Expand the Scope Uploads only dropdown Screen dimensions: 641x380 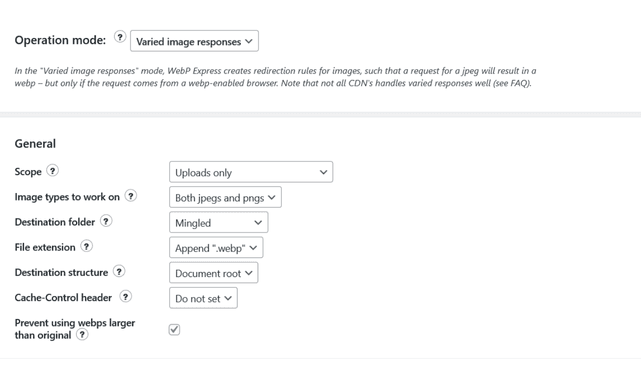pyautogui.click(x=251, y=172)
